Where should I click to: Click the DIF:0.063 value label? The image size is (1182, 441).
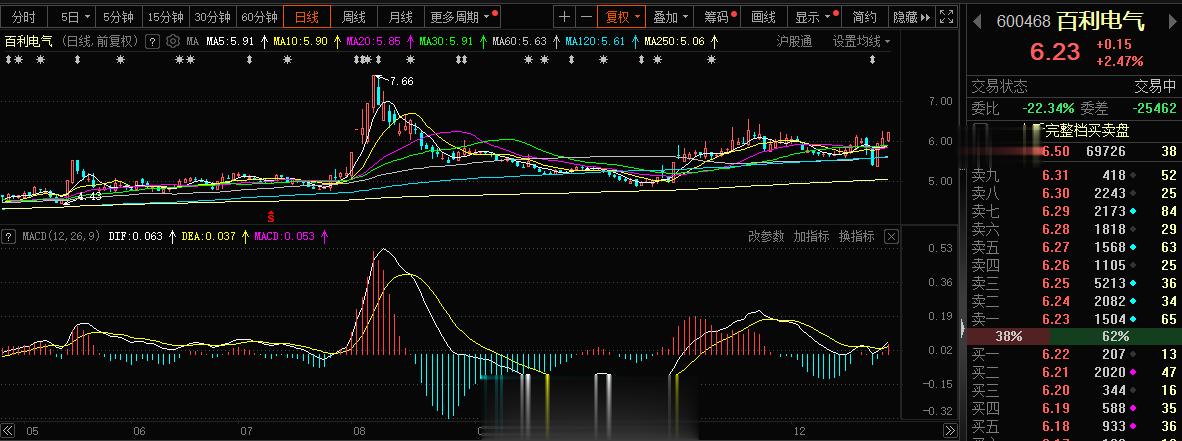click(136, 237)
